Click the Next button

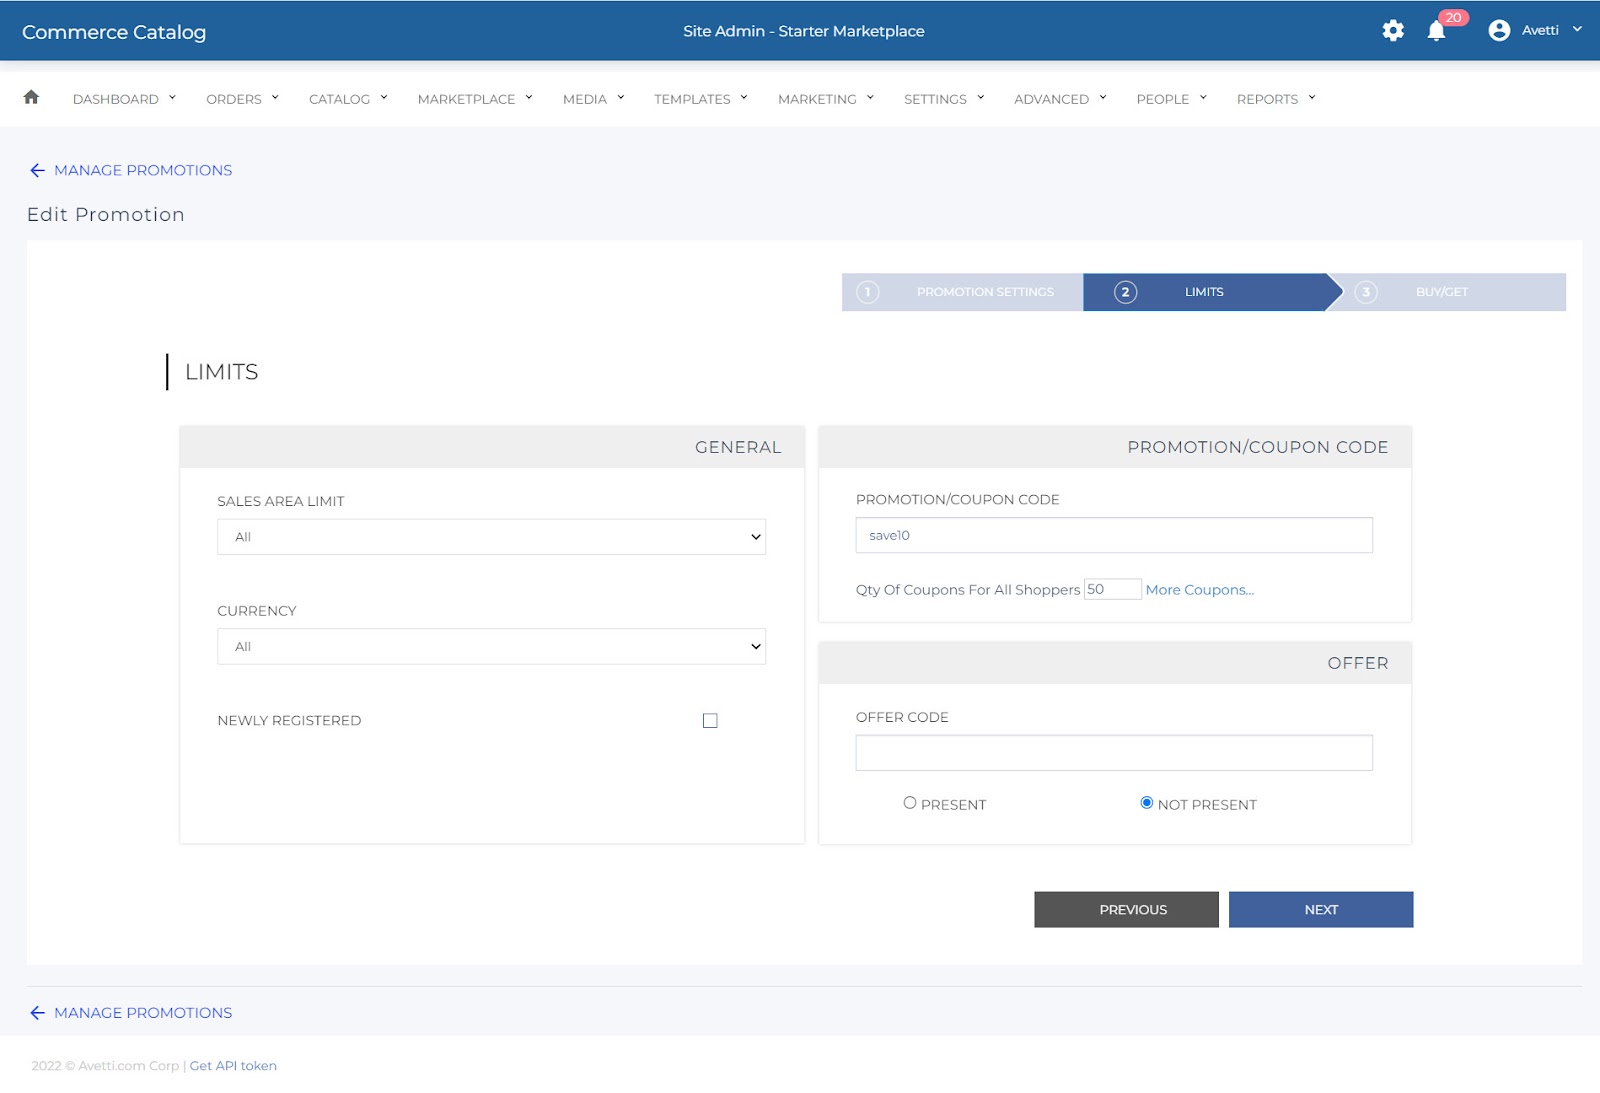point(1321,910)
